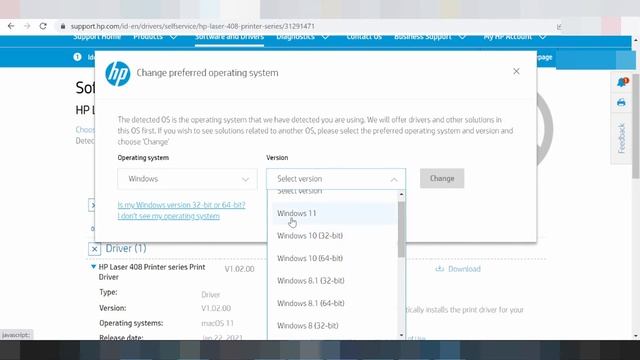
Task: Collapse the Select version dropdown
Action: [336, 179]
